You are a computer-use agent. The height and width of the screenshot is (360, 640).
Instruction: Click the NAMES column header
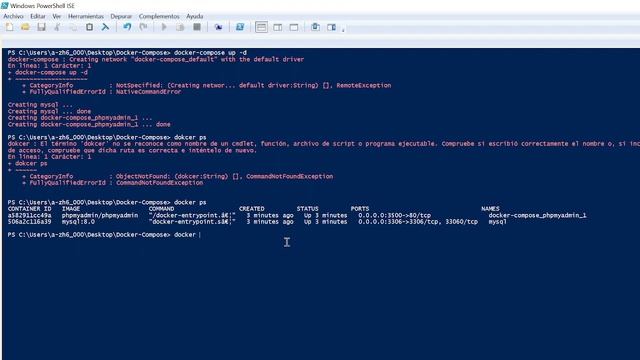[x=490, y=209]
